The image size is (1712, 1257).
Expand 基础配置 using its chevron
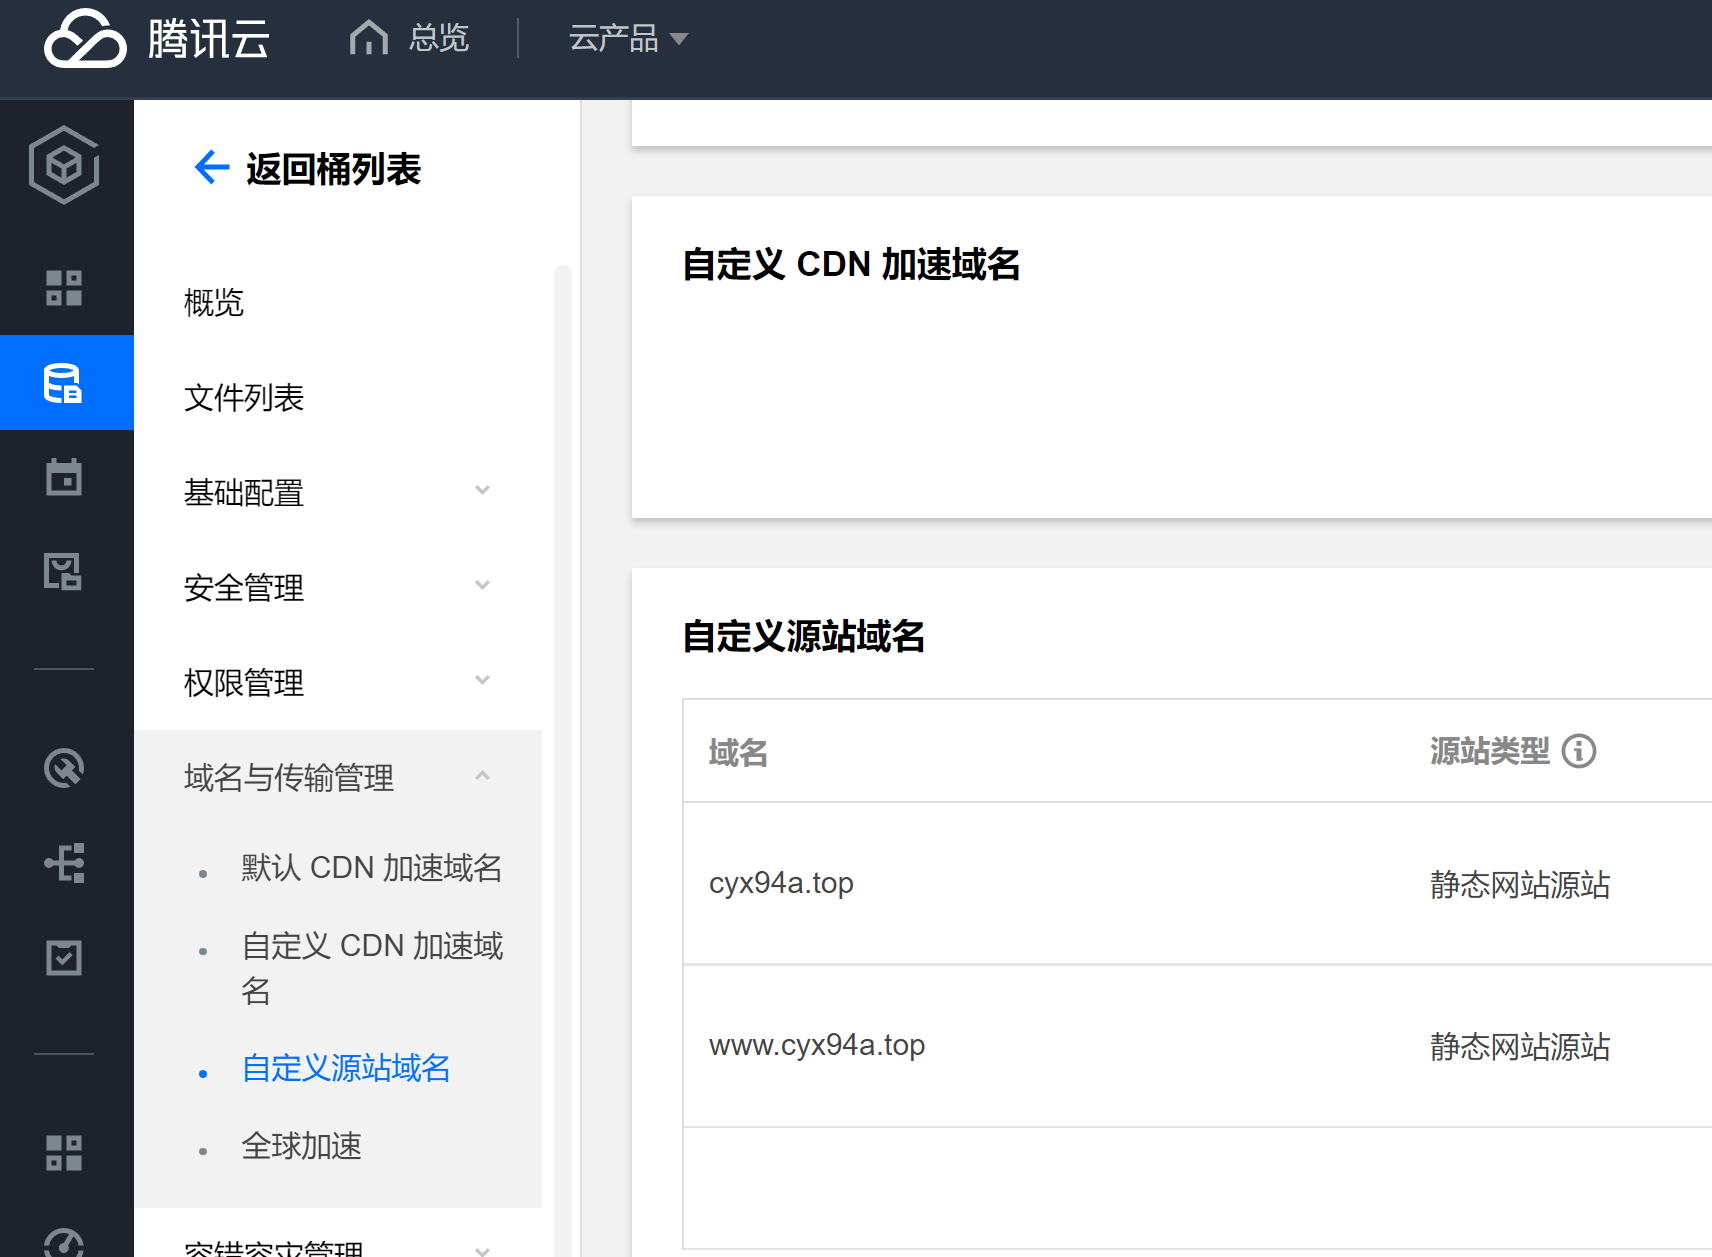coord(482,490)
